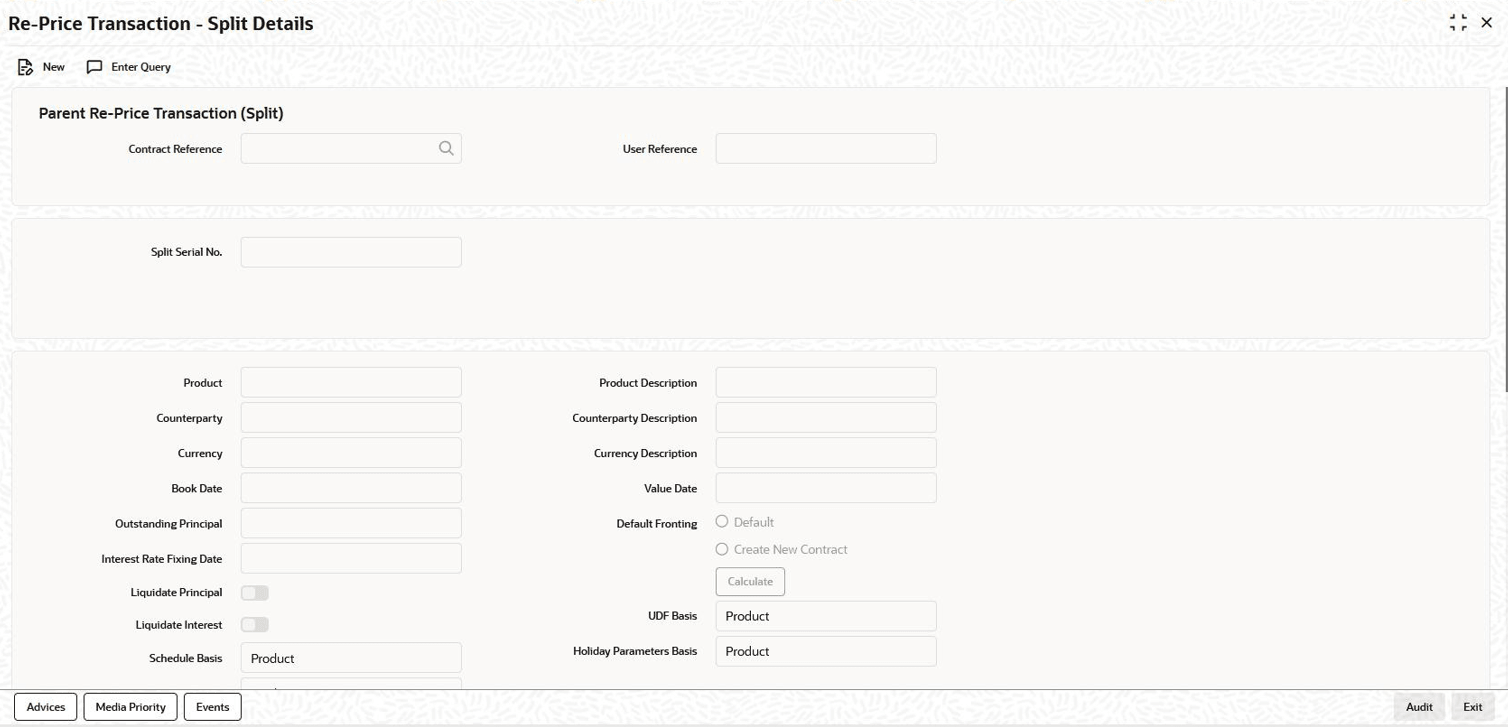The image size is (1508, 727).
Task: Click into the Product field
Action: coord(351,382)
